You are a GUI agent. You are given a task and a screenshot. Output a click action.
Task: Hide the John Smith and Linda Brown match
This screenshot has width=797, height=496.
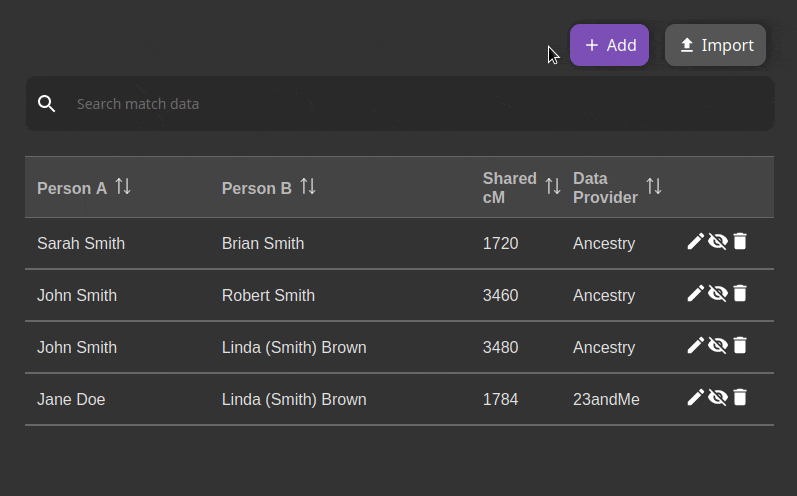[x=718, y=345]
